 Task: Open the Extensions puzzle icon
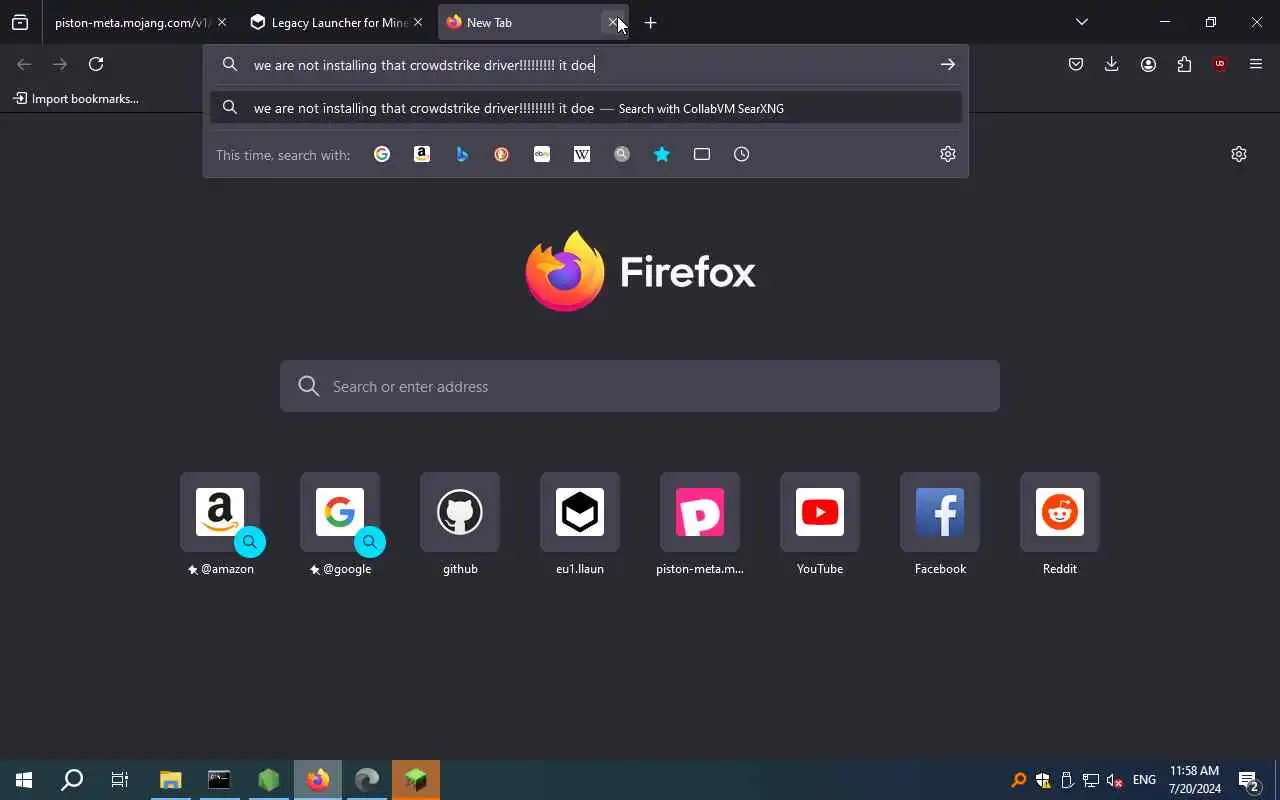pyautogui.click(x=1184, y=64)
